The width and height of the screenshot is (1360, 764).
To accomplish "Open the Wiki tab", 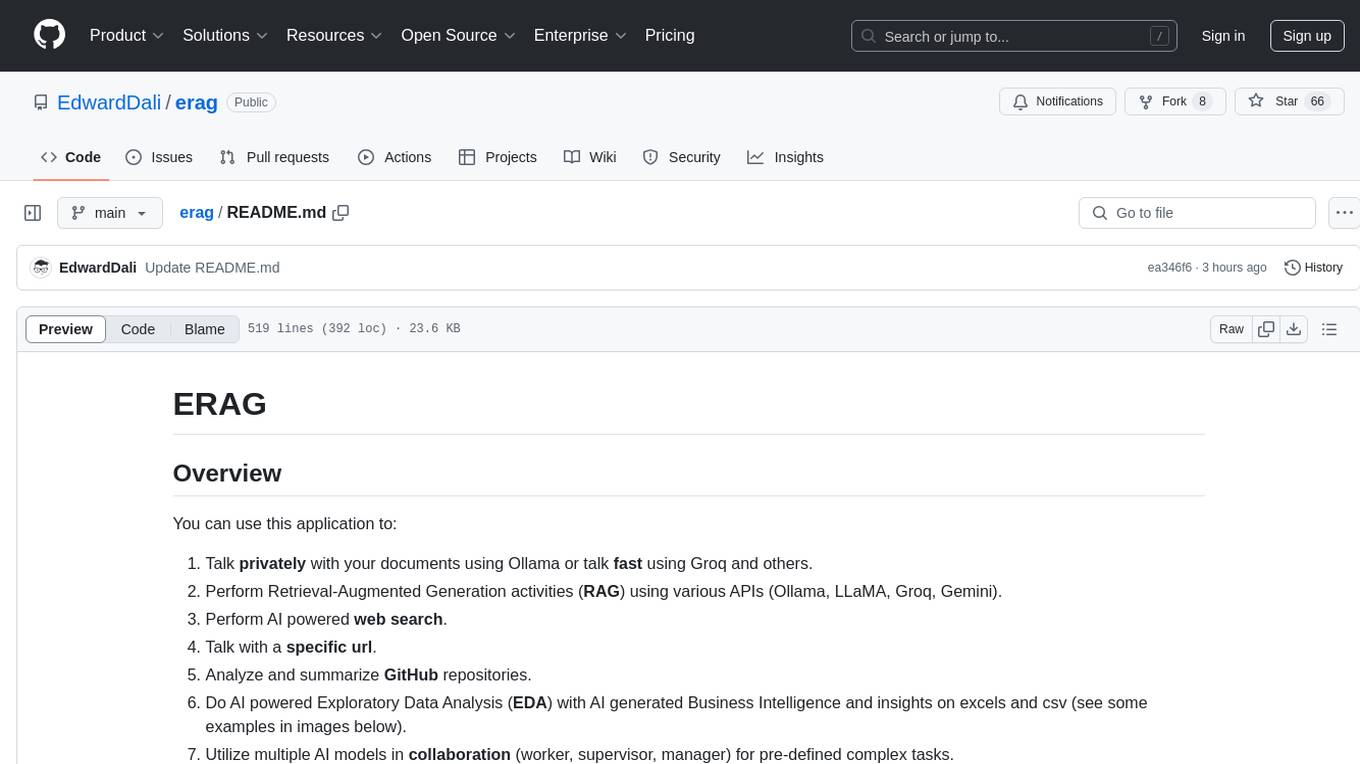I will click(590, 157).
